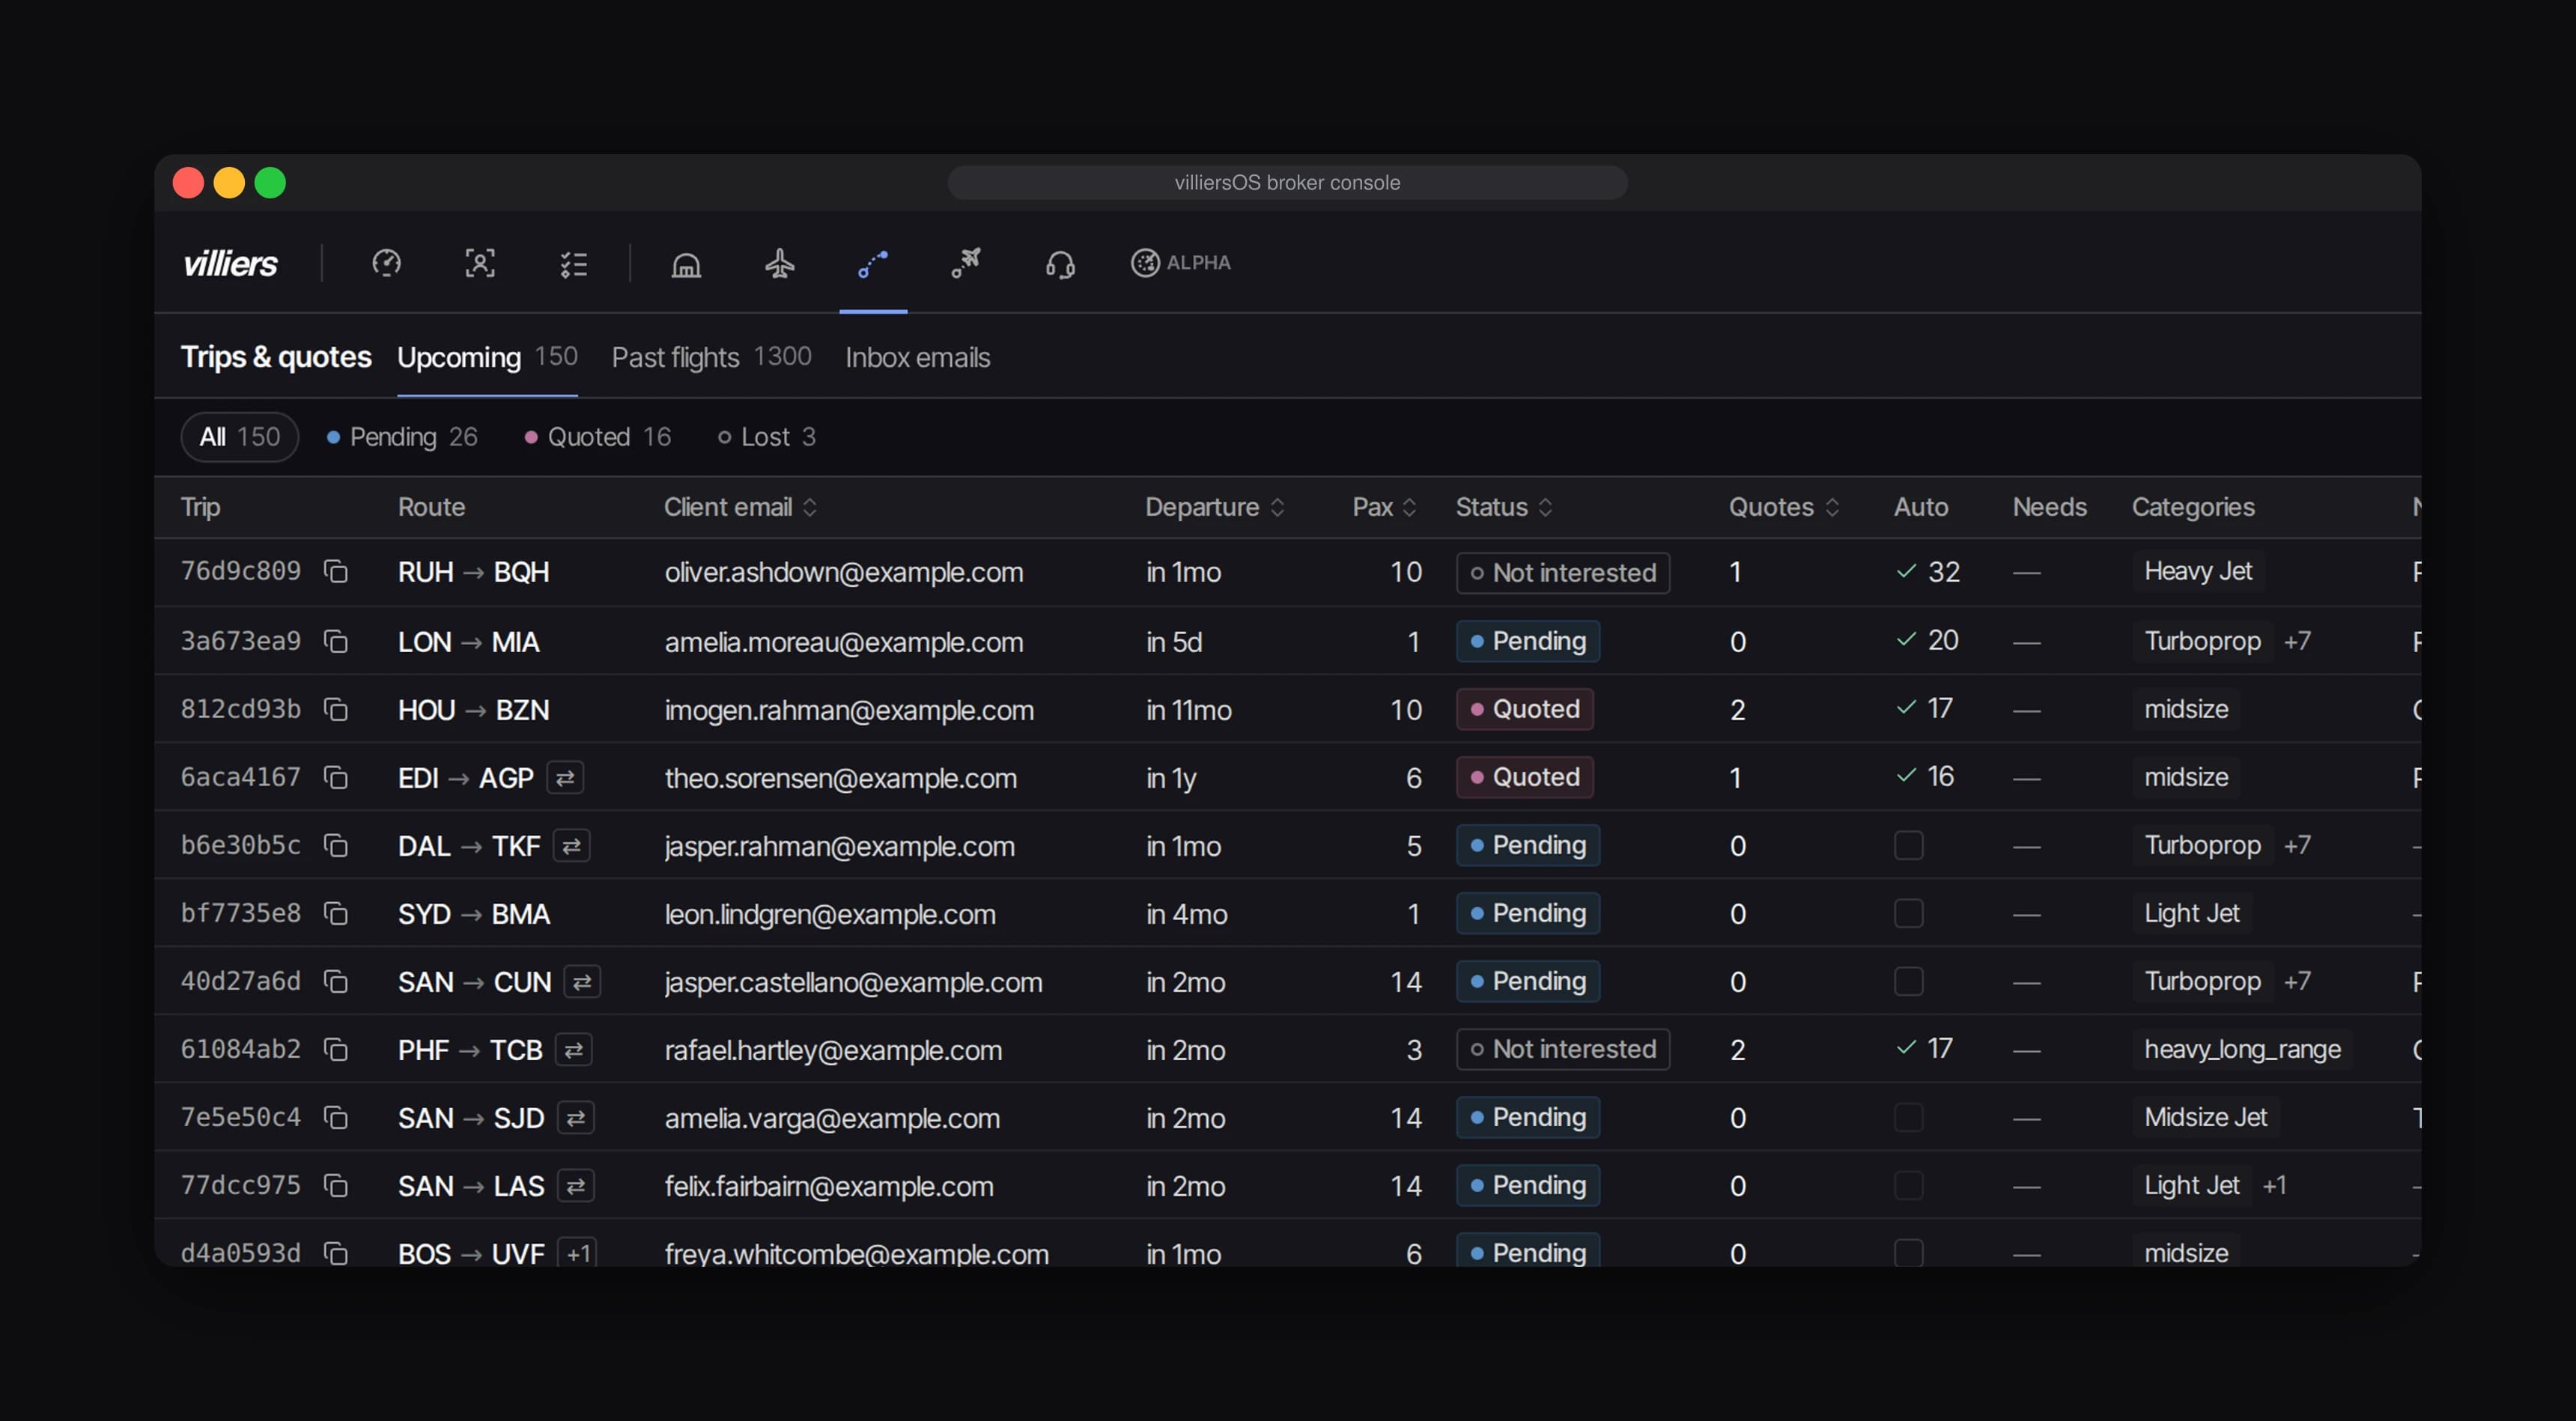Tick Auto checkbox for felix.fairbairn trip
This screenshot has height=1421, width=2576.
click(x=1908, y=1185)
